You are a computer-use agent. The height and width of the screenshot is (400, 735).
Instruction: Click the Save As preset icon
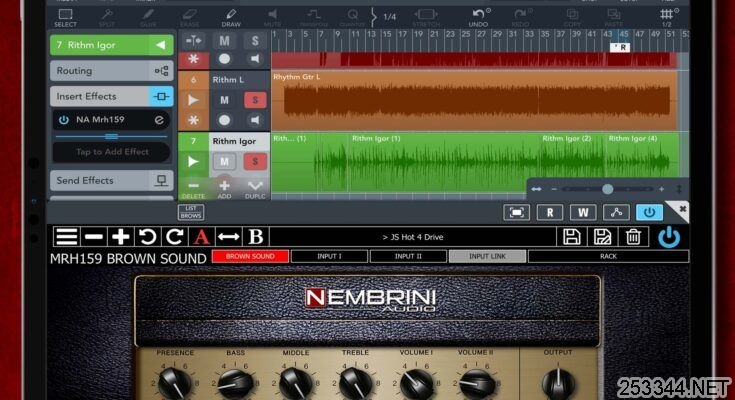[x=602, y=237]
